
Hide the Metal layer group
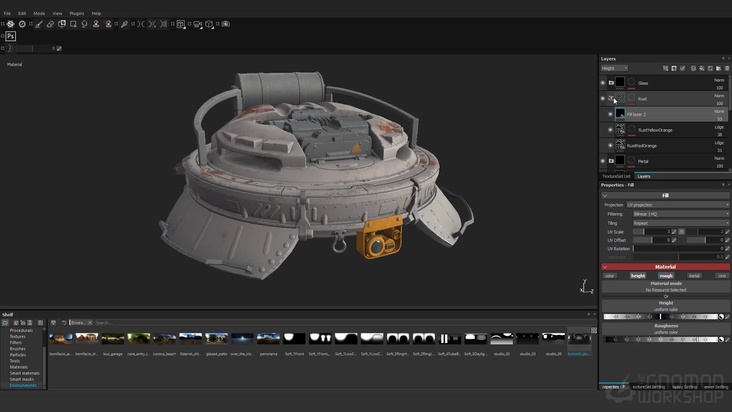click(603, 161)
